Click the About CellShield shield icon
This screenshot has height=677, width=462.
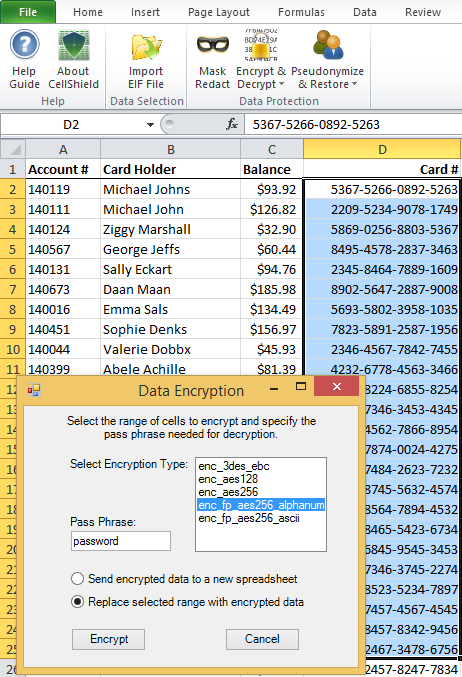[x=73, y=45]
